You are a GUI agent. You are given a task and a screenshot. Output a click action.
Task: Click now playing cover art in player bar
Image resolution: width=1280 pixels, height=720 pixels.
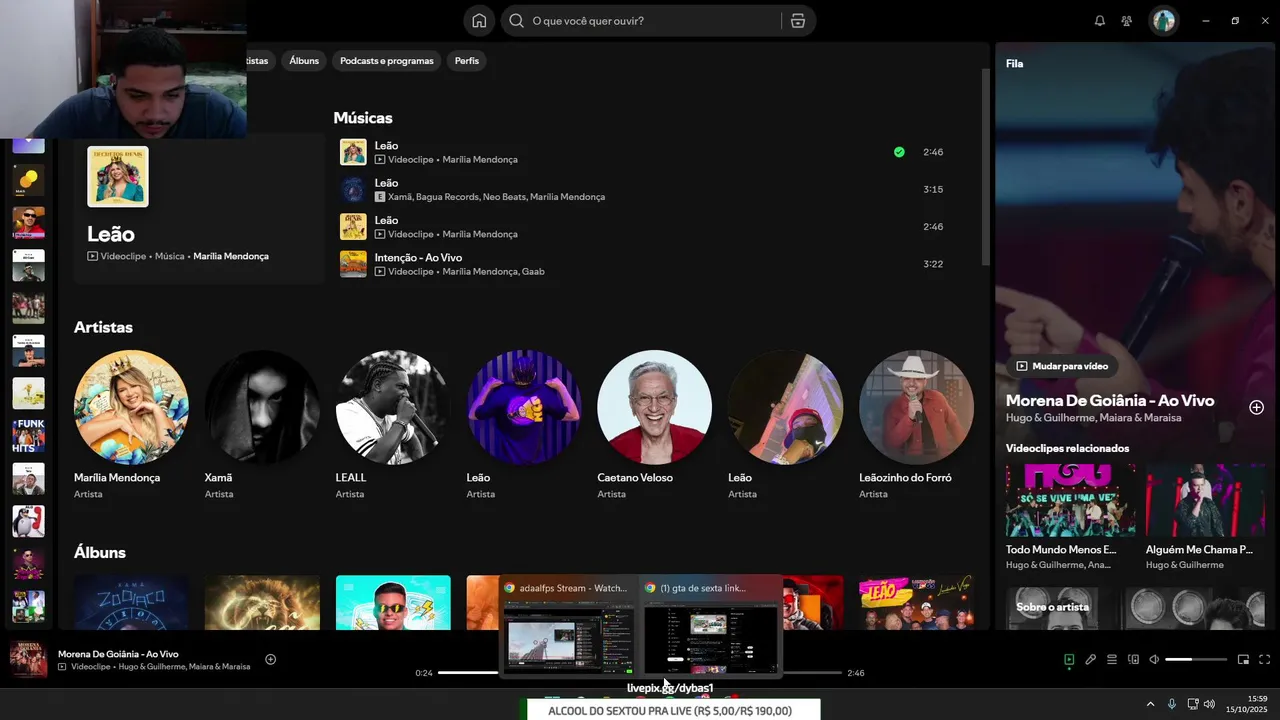click(x=28, y=660)
